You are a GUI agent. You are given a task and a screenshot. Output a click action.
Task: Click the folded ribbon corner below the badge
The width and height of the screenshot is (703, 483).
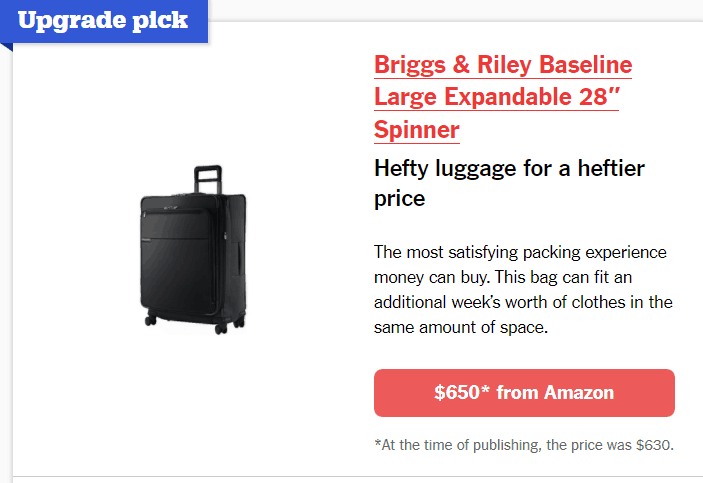(6, 46)
